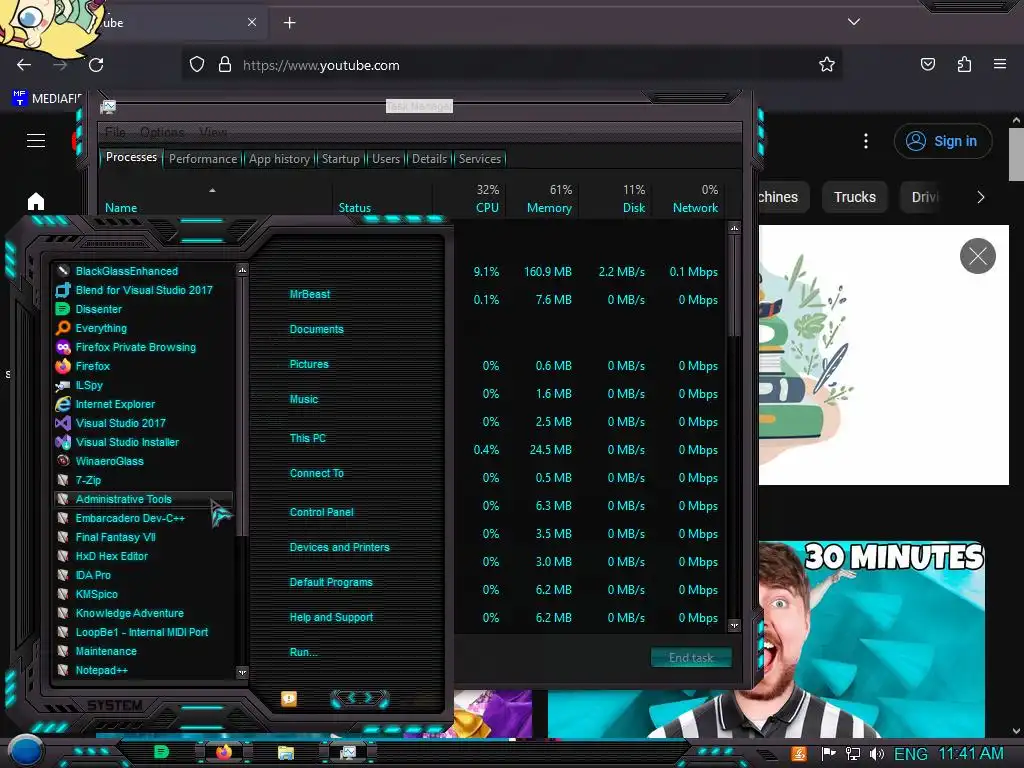Image resolution: width=1024 pixels, height=768 pixels.
Task: Open BlackGlassEnhanced from the start menu
Action: (x=126, y=271)
